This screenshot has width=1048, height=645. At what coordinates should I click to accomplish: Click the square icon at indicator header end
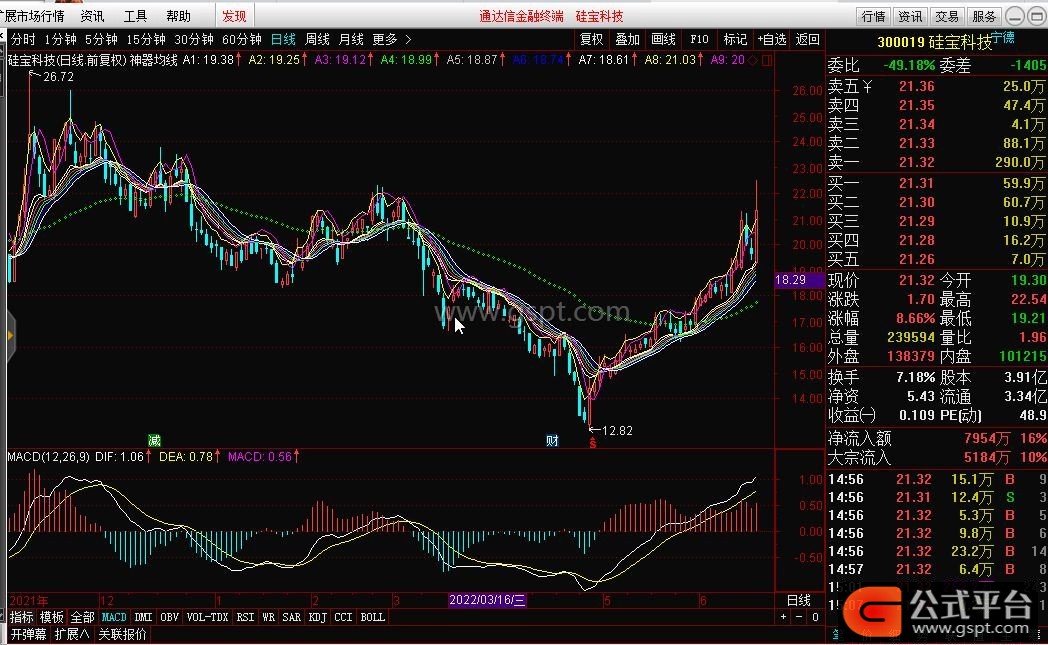[x=767, y=61]
